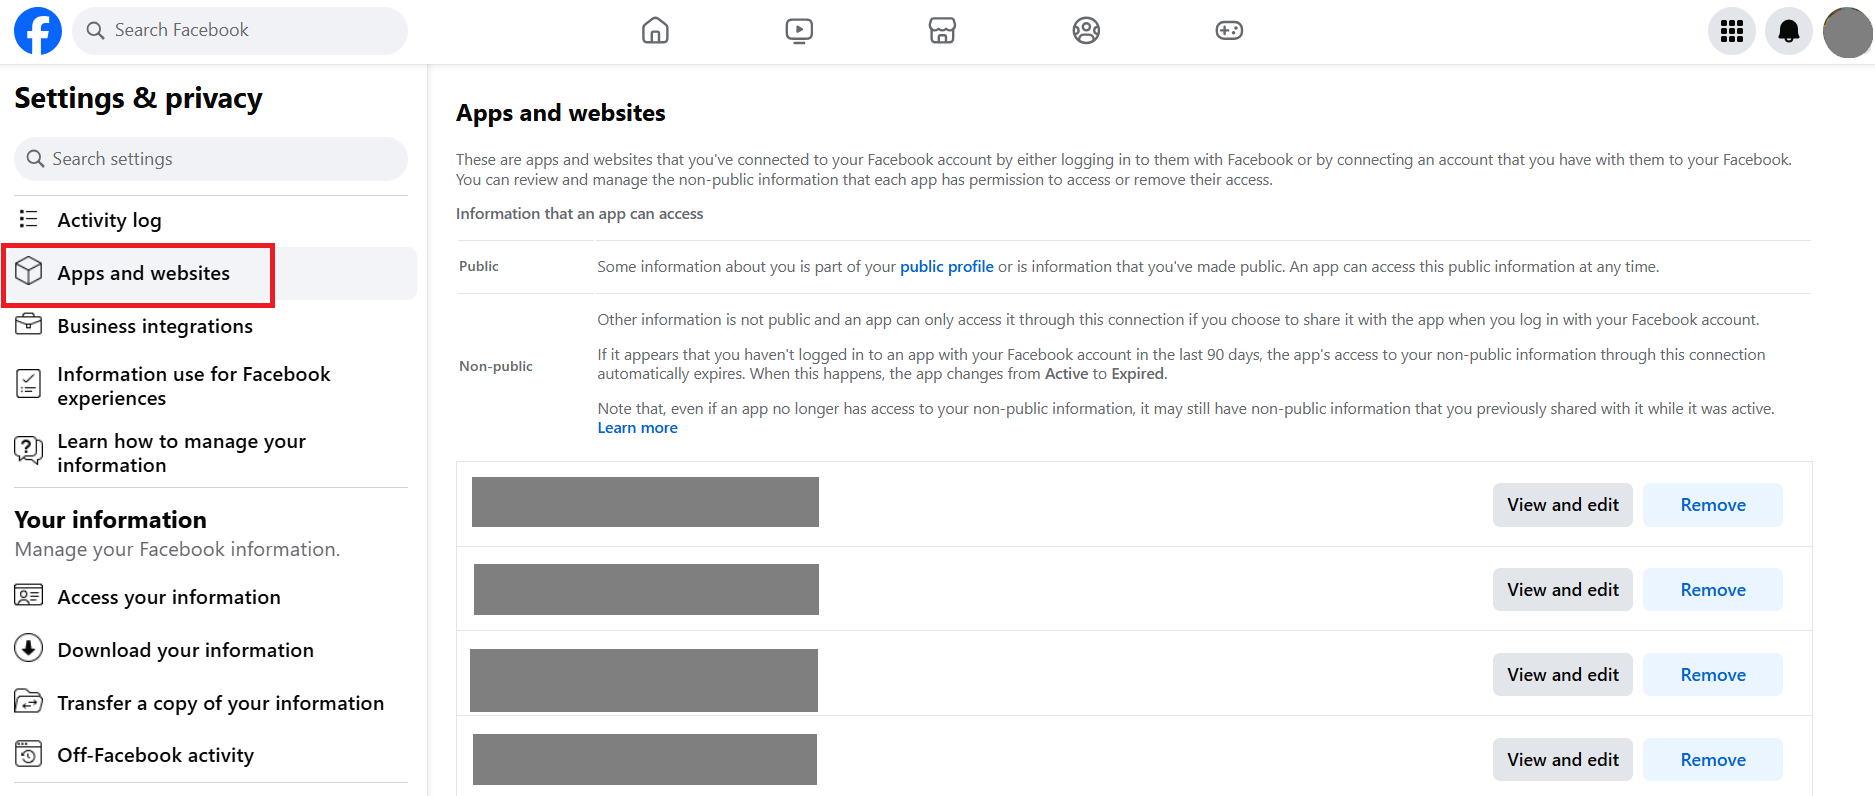Screen dimensions: 1875x796
Task: Open the Watch video icon
Action: click(x=799, y=31)
